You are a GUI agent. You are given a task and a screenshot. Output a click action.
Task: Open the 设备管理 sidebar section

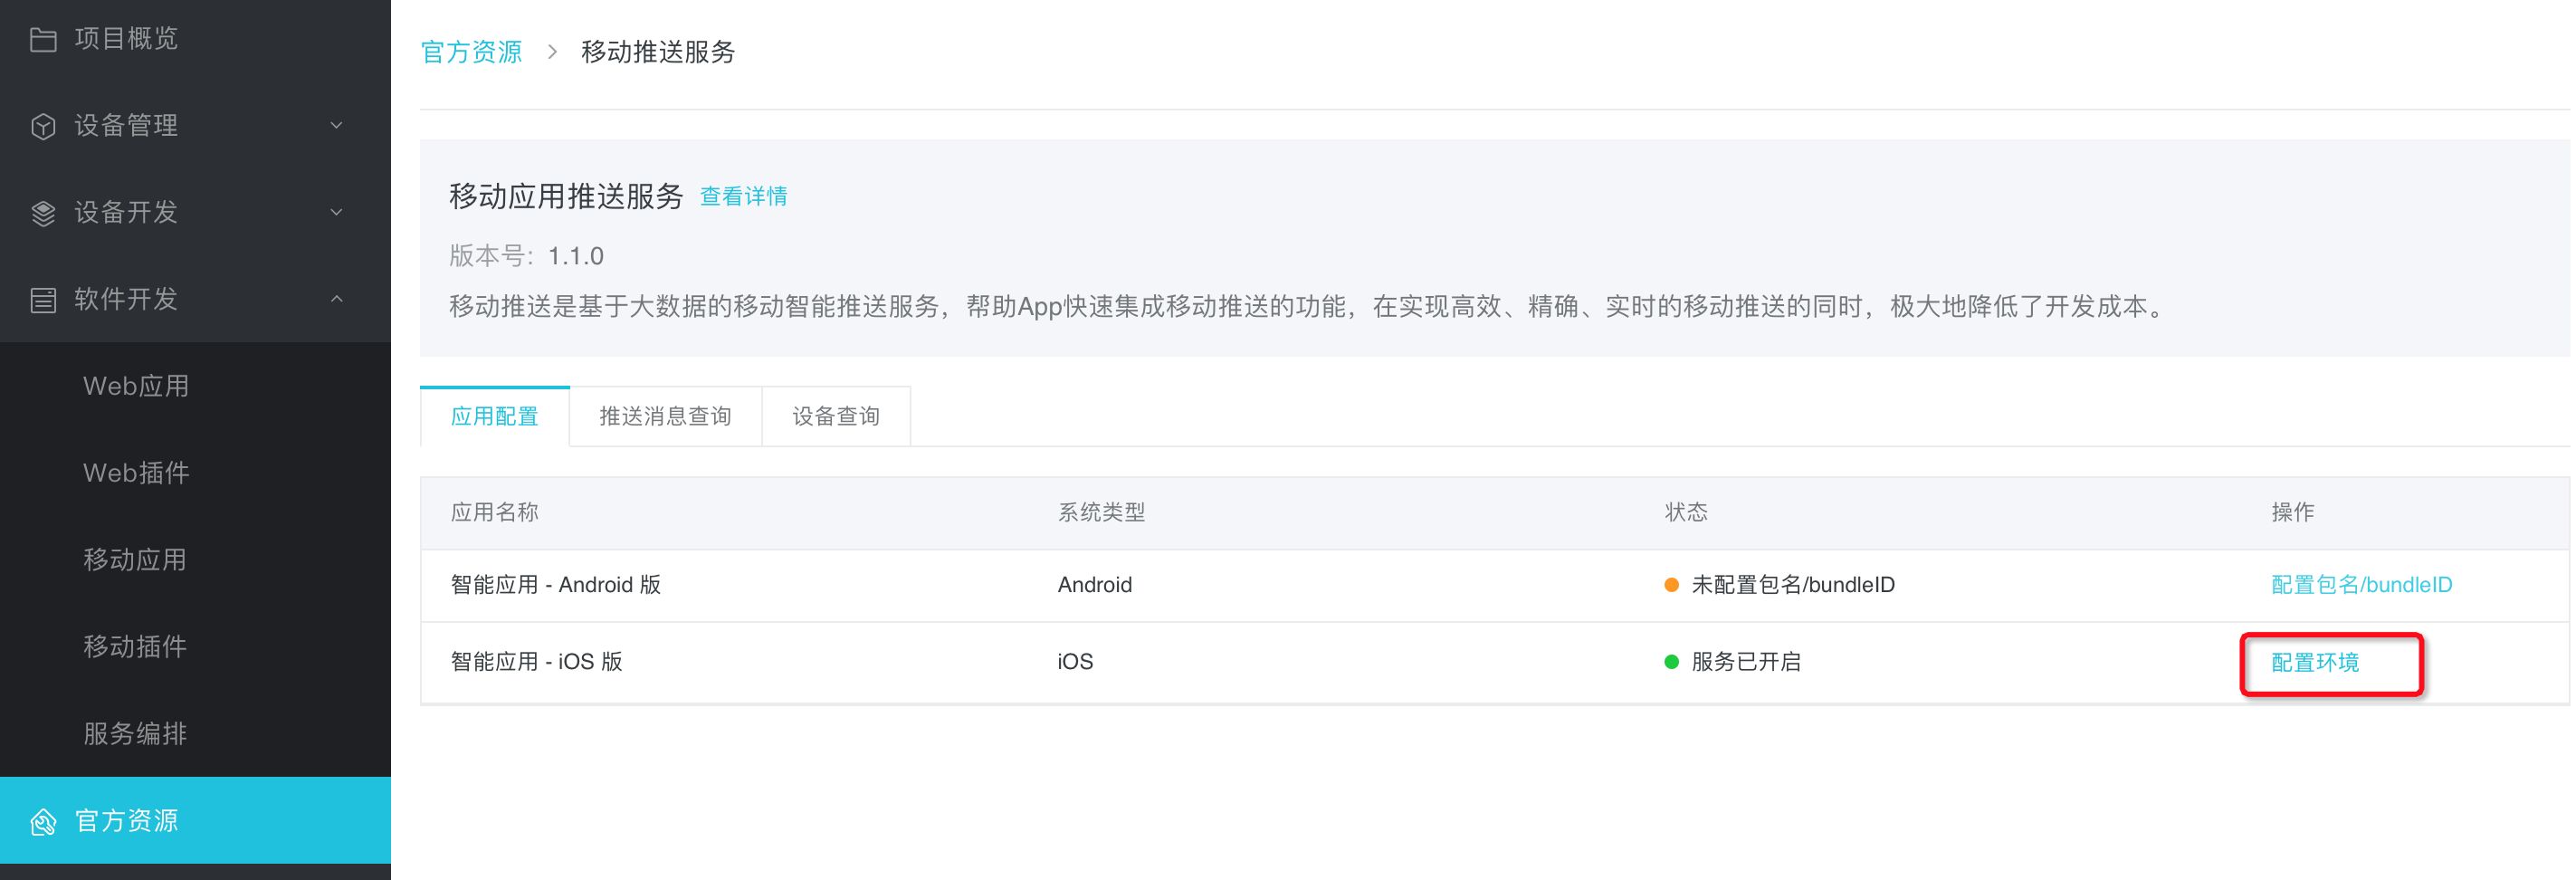pos(195,125)
